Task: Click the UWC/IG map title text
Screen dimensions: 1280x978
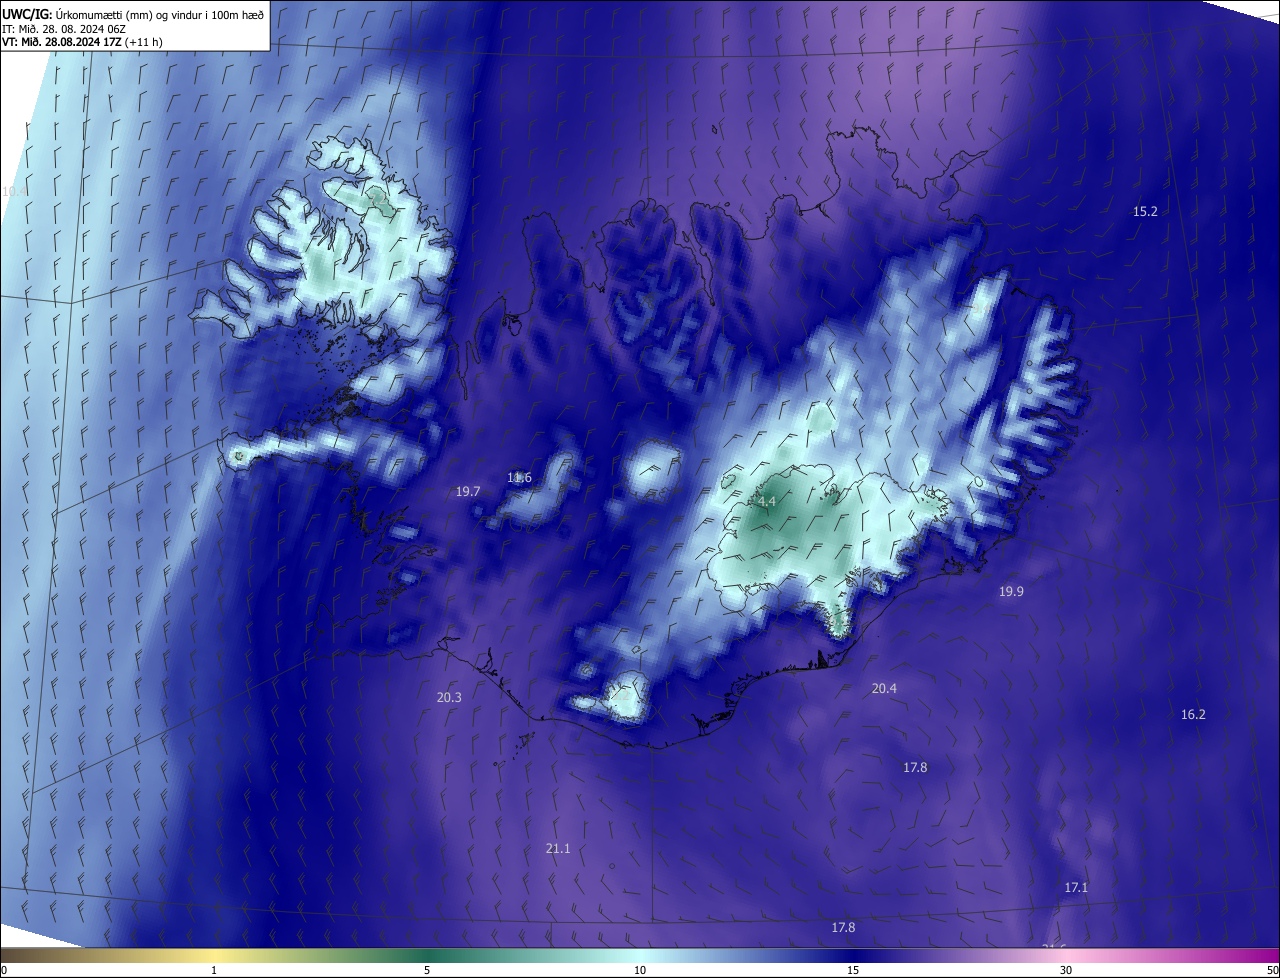Action: pyautogui.click(x=133, y=13)
